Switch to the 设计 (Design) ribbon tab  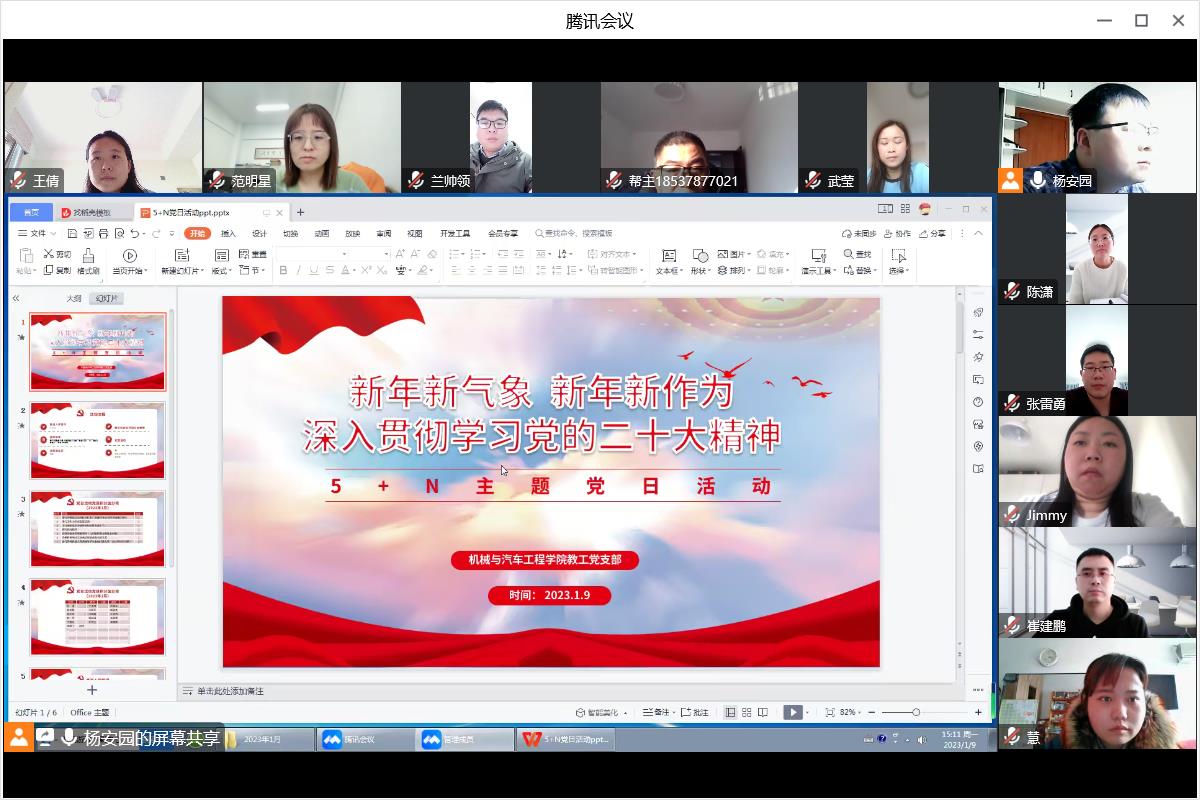click(x=259, y=233)
